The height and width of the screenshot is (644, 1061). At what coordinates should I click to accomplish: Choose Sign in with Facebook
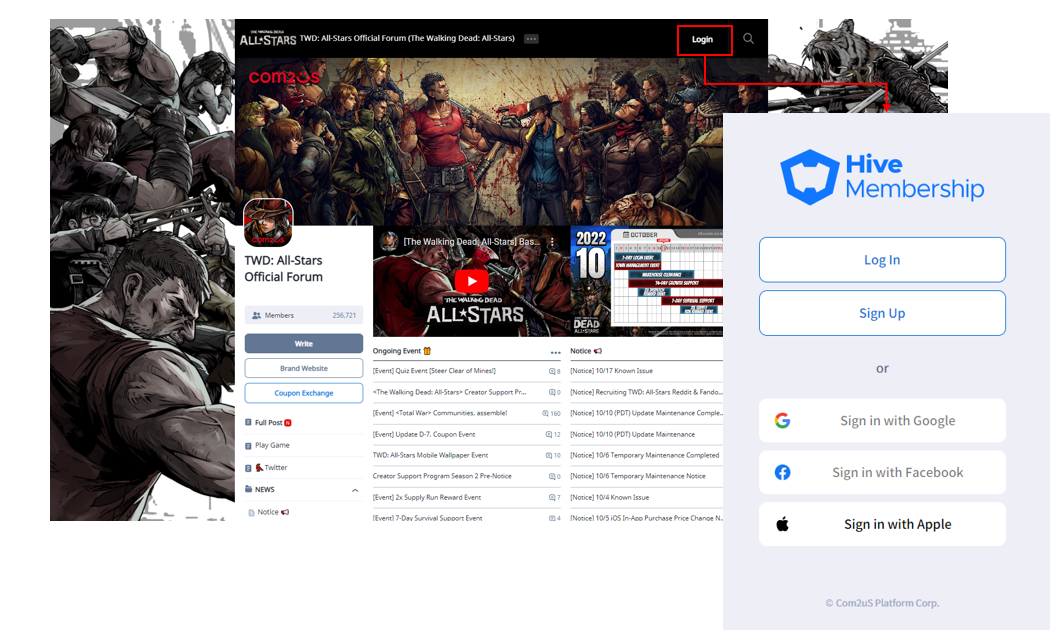click(882, 472)
